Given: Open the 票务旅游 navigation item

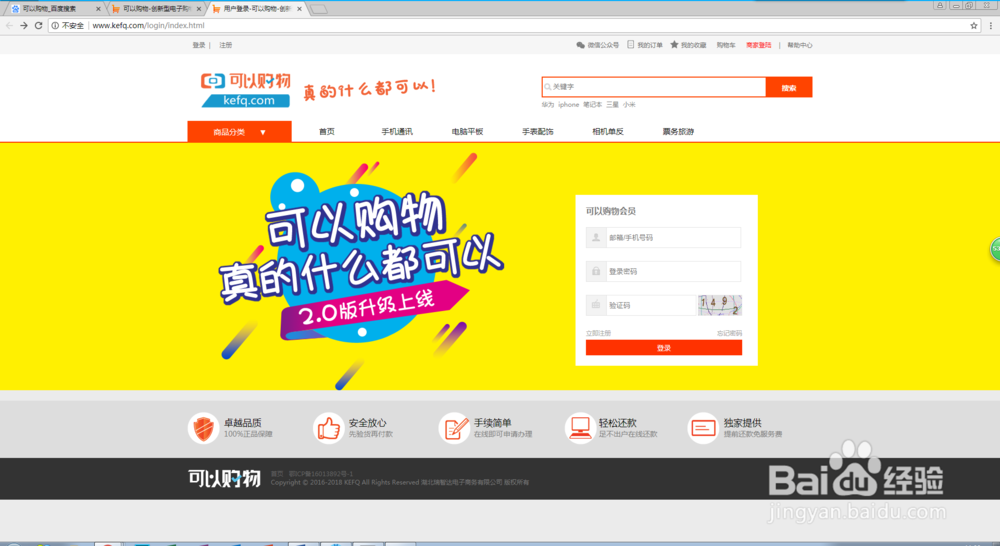Looking at the screenshot, I should tap(678, 131).
